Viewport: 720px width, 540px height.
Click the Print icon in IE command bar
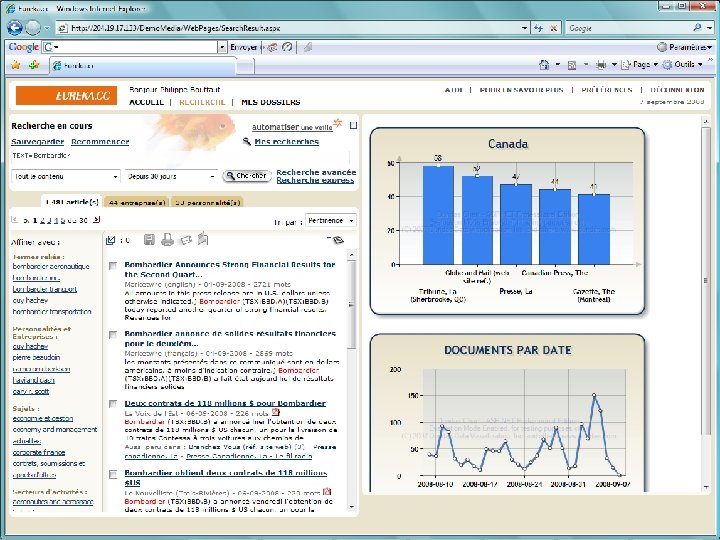click(x=601, y=65)
